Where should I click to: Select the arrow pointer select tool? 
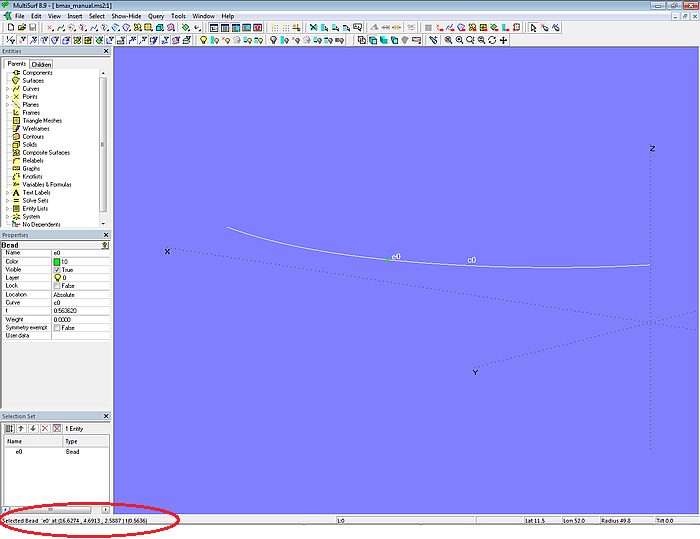tap(533, 28)
